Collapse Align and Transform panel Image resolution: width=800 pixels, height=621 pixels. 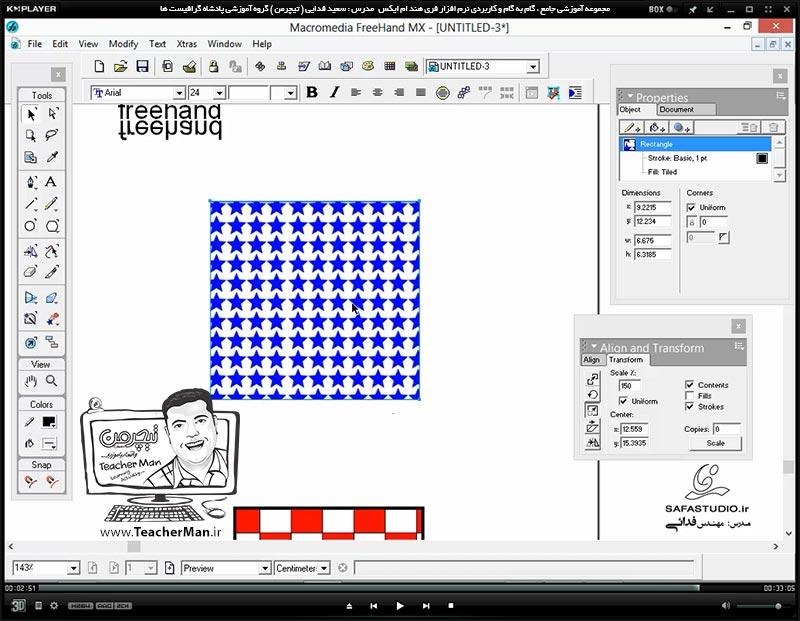click(x=594, y=346)
